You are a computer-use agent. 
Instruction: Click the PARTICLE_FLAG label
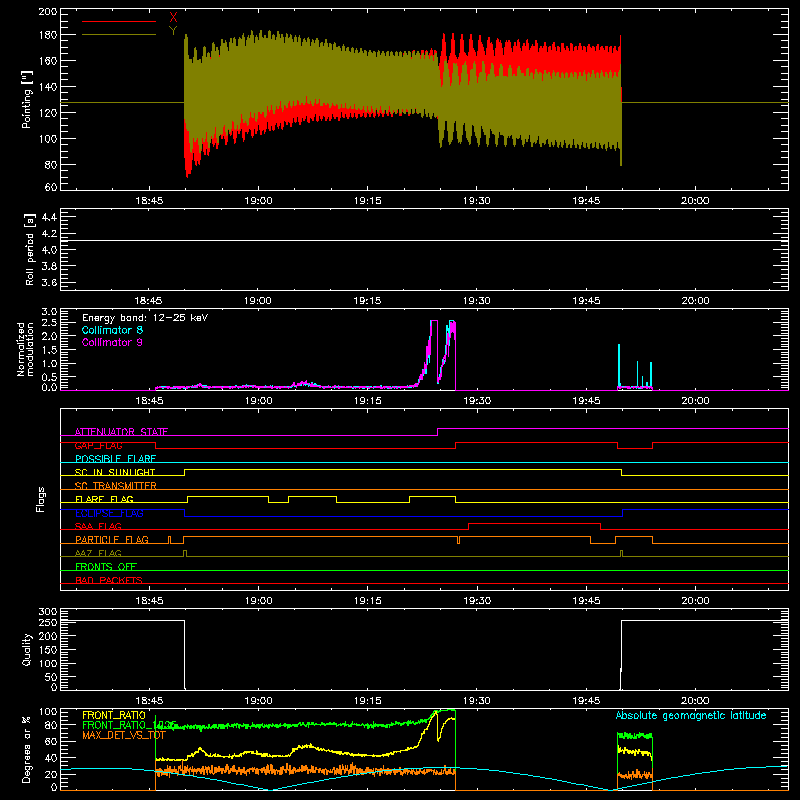112,539
